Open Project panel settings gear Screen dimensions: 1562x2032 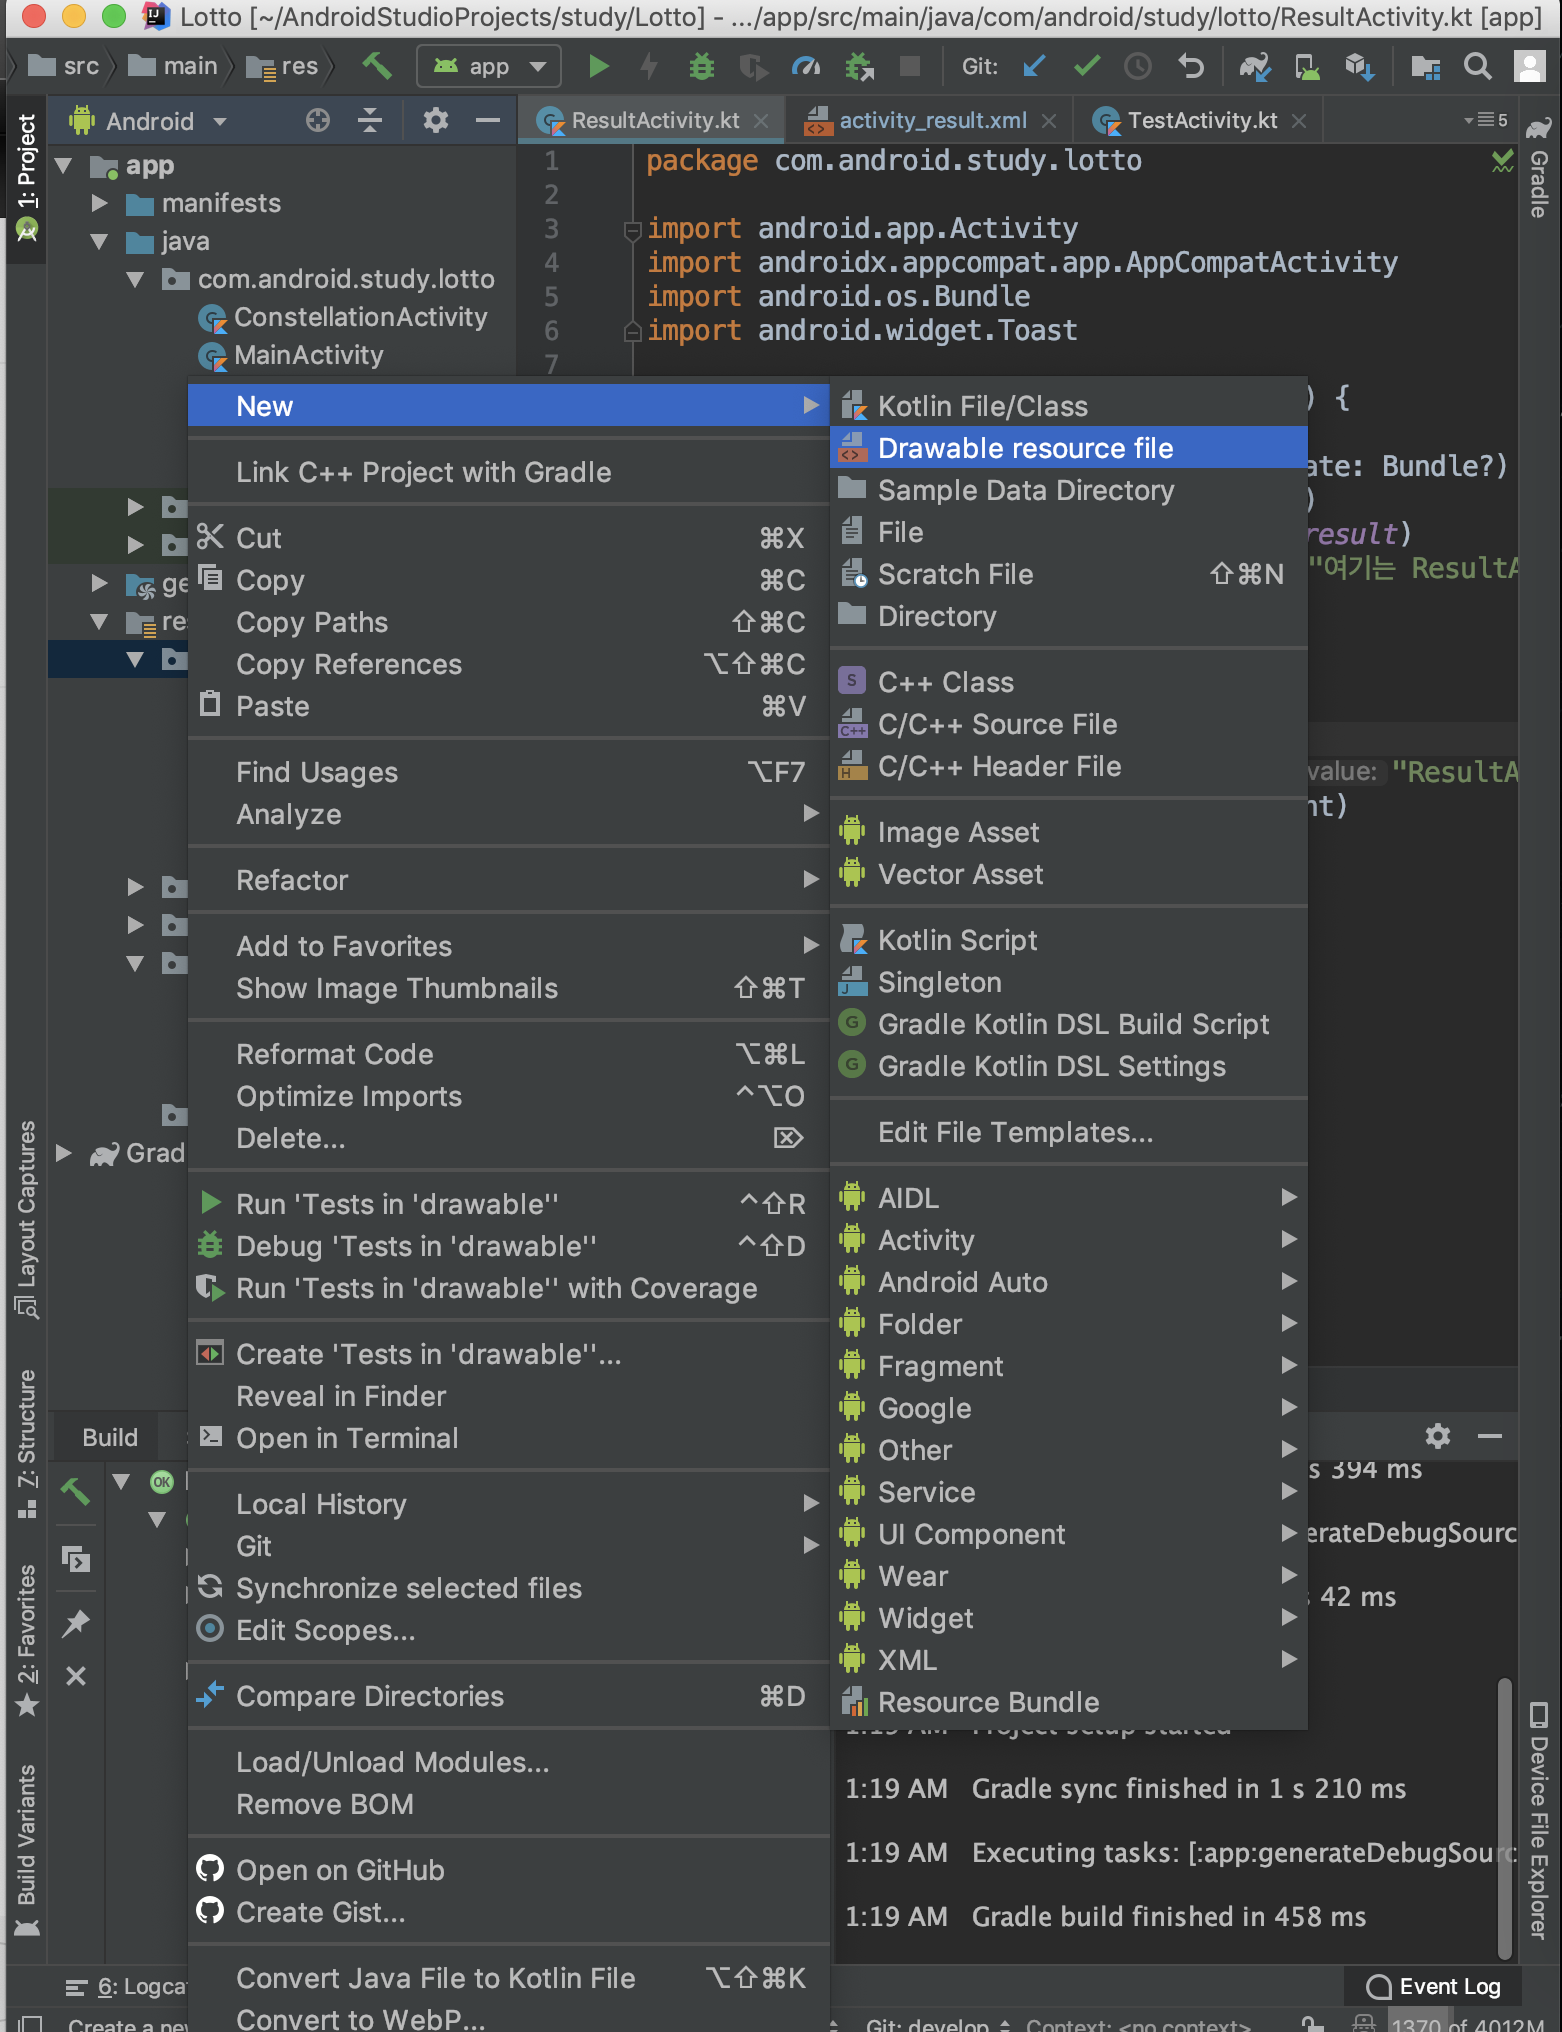click(435, 121)
